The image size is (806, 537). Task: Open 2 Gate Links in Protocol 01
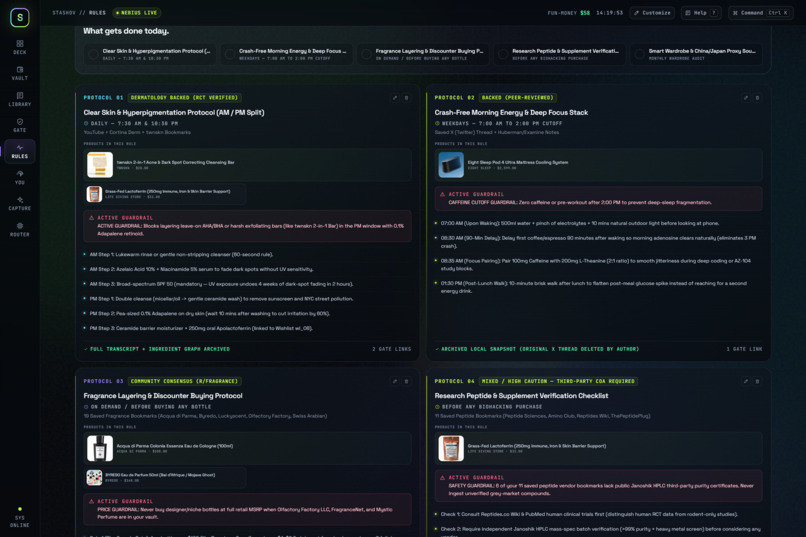pos(392,349)
